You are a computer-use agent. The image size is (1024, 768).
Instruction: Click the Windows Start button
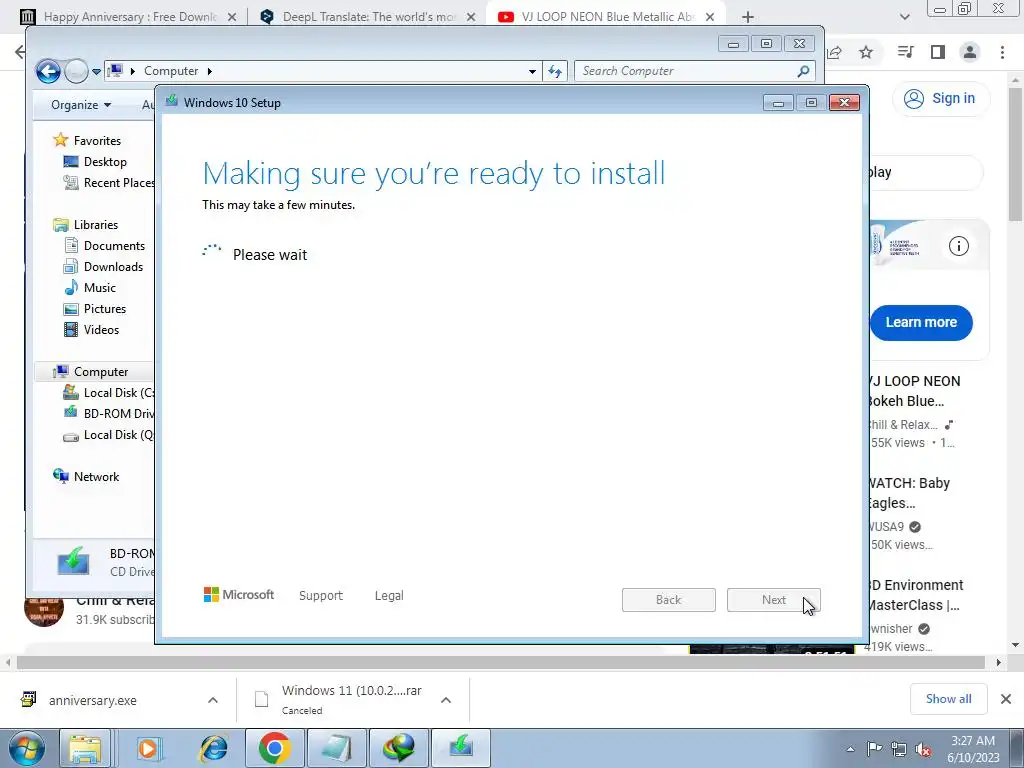point(27,748)
